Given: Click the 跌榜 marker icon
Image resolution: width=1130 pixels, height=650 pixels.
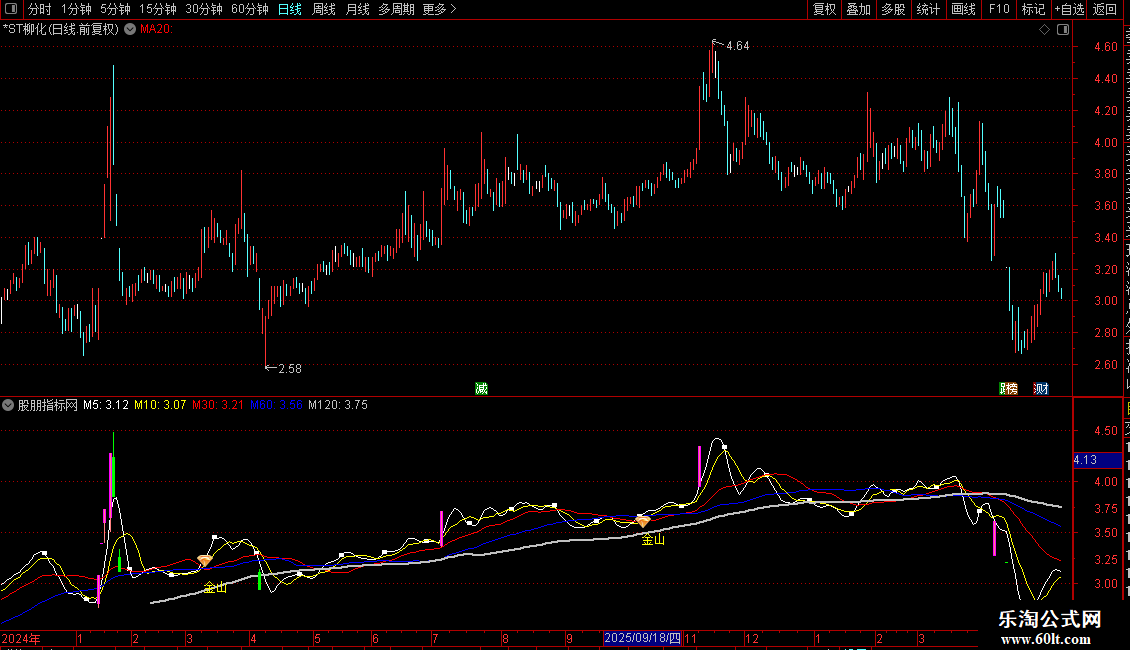Looking at the screenshot, I should tap(1008, 388).
